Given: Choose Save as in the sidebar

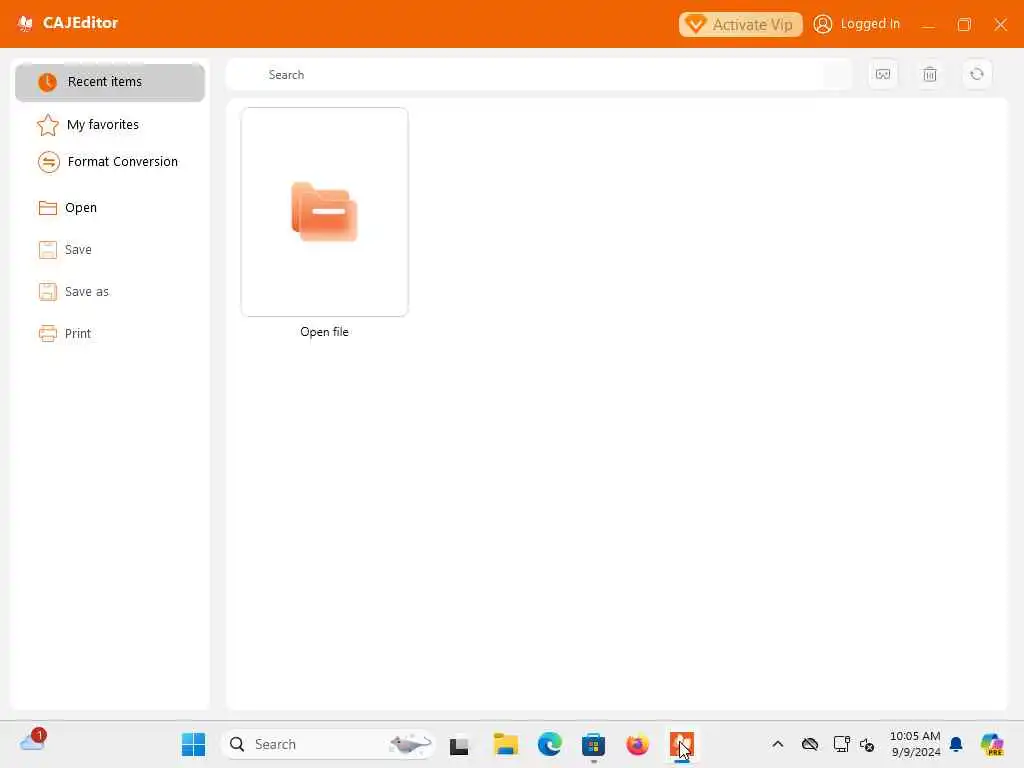Looking at the screenshot, I should 74,291.
